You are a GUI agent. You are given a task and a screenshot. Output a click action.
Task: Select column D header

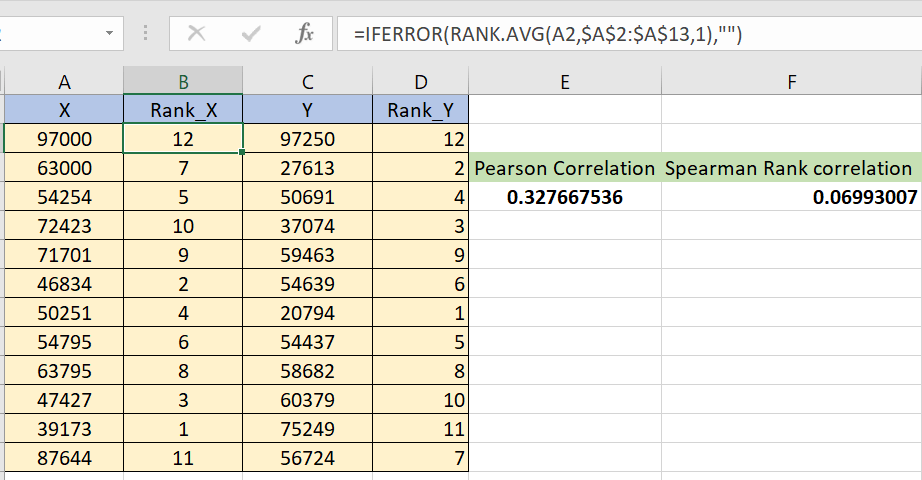point(420,82)
